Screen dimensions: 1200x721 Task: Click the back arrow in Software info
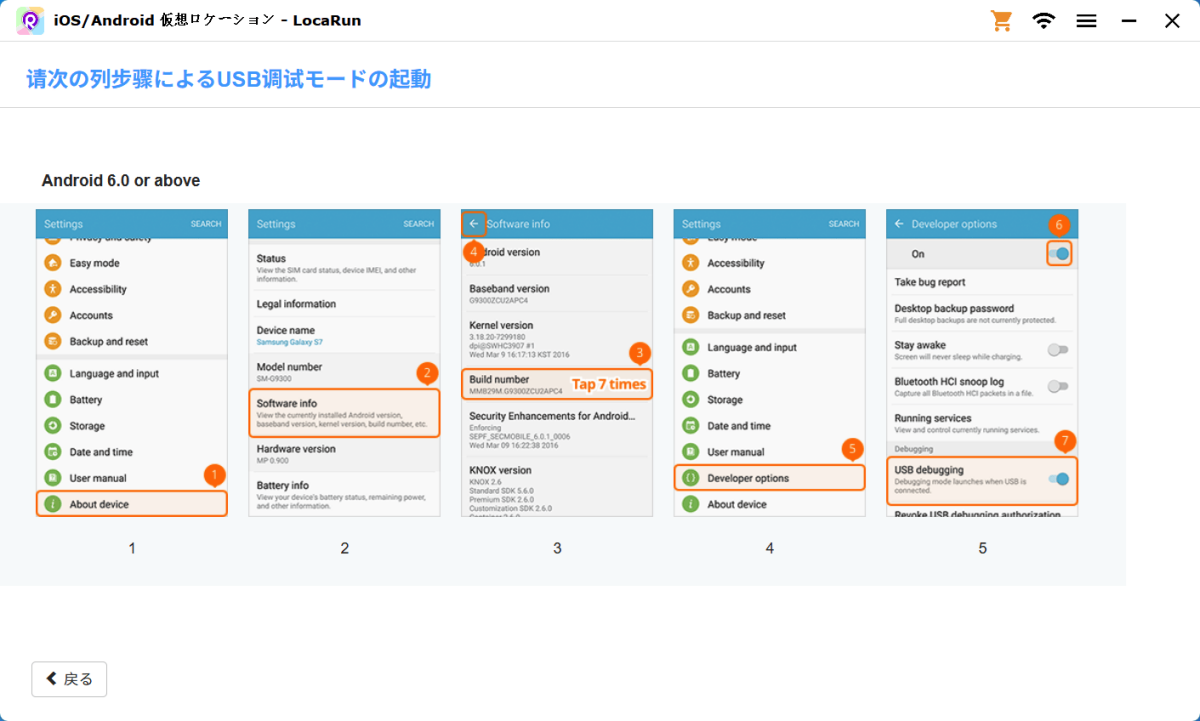point(474,224)
